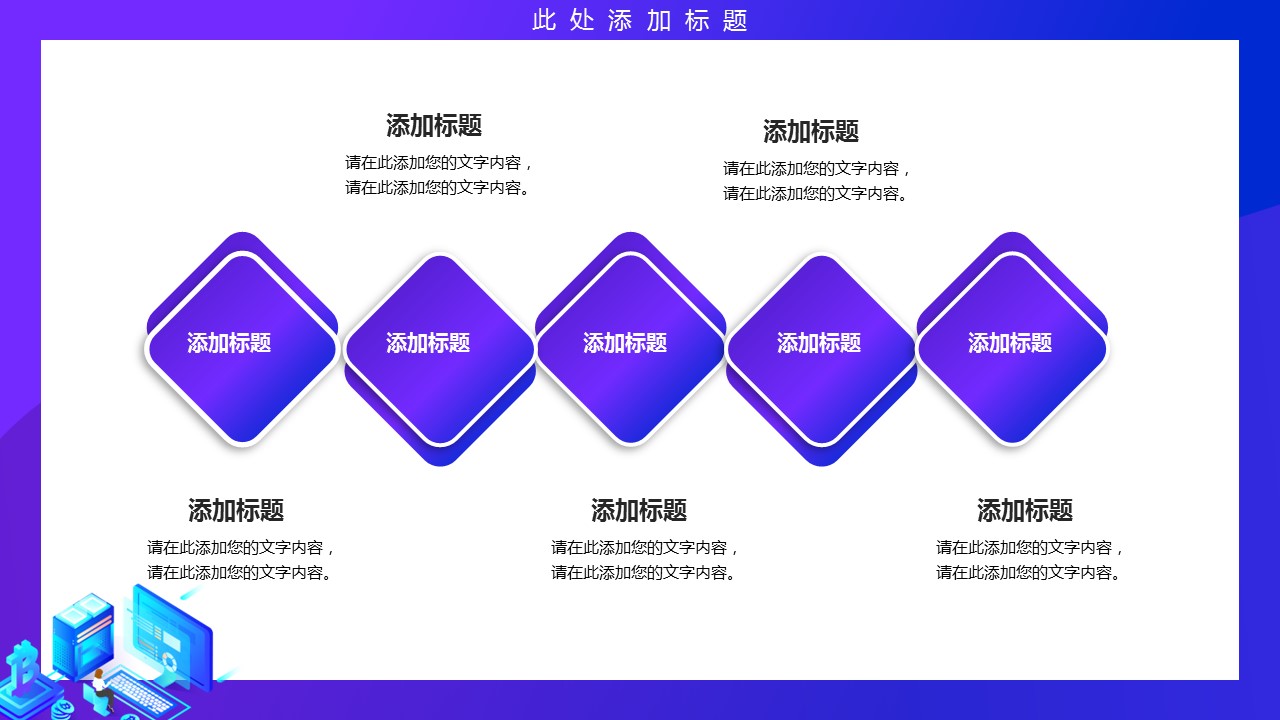Click the computer monitor illustration
This screenshot has height=720, width=1280.
tap(170, 635)
